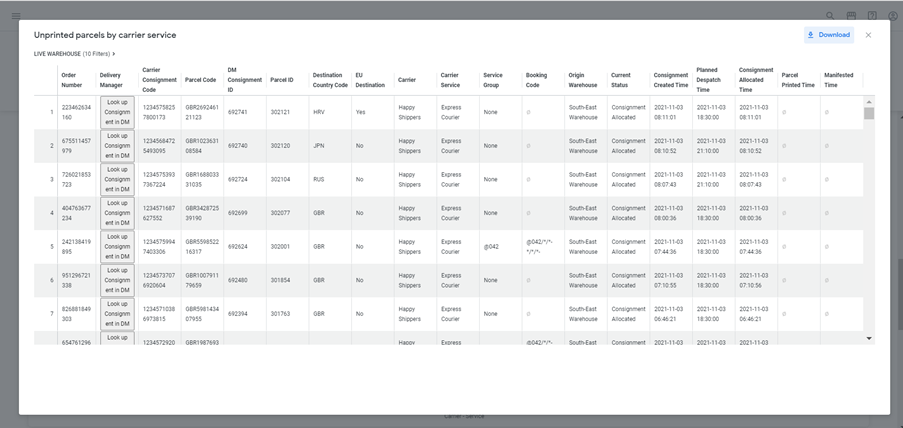Sort by Origin Warehouse column header

point(583,80)
